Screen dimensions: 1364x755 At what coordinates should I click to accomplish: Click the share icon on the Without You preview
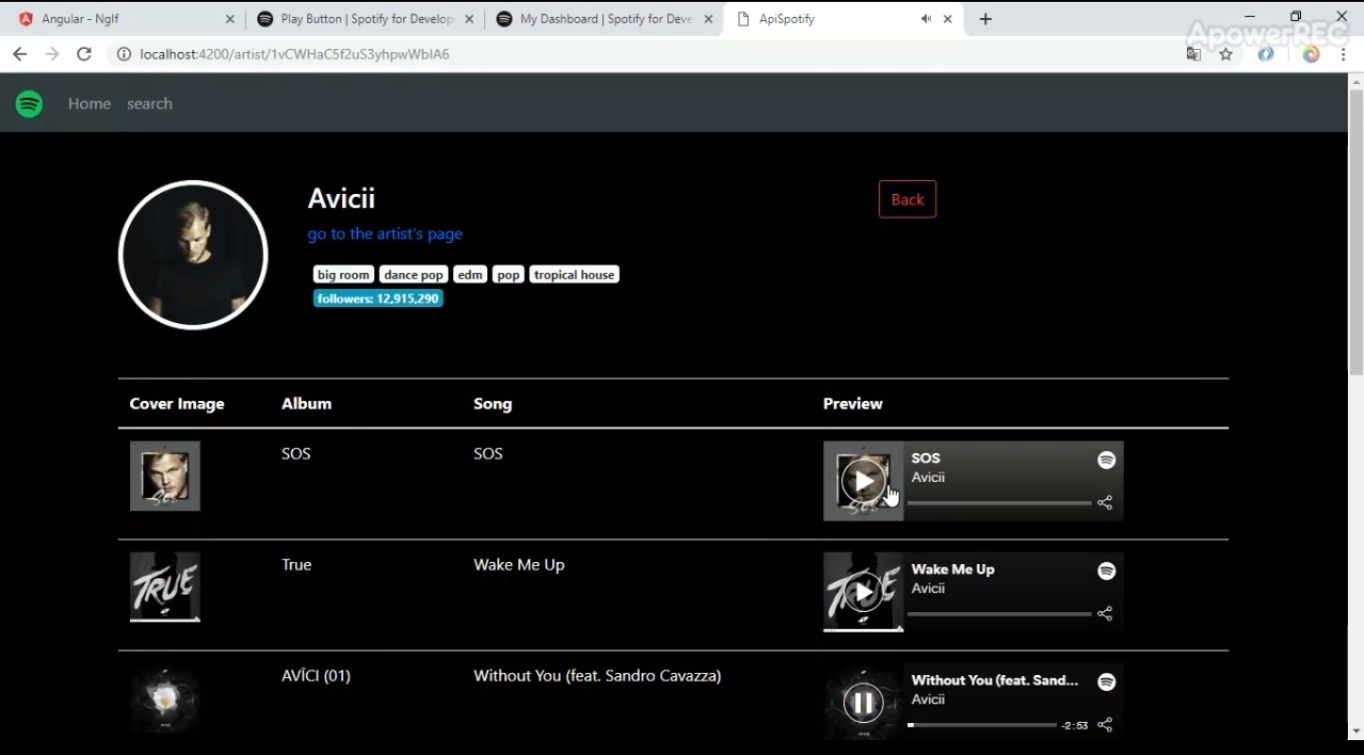click(1104, 725)
